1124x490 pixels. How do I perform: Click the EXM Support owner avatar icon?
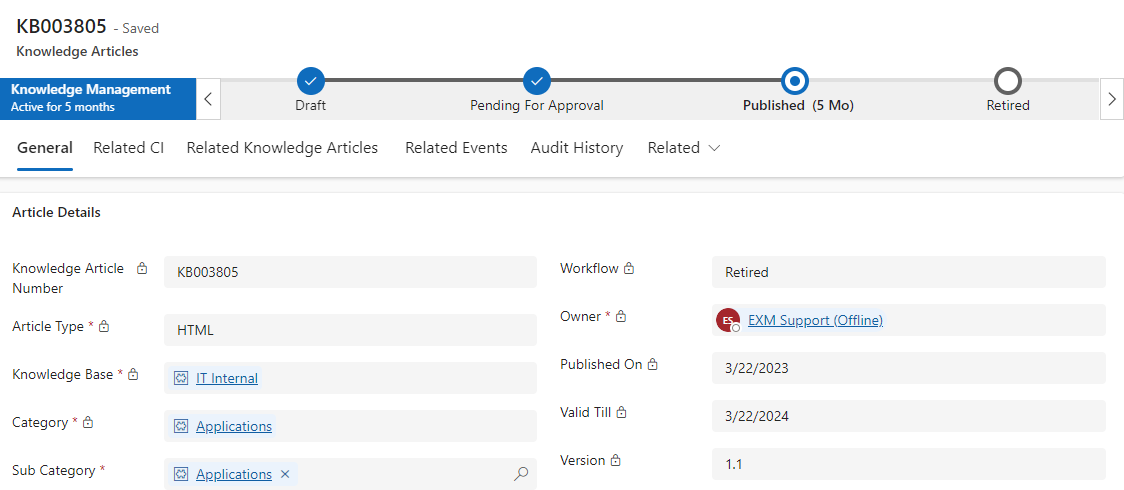point(728,320)
